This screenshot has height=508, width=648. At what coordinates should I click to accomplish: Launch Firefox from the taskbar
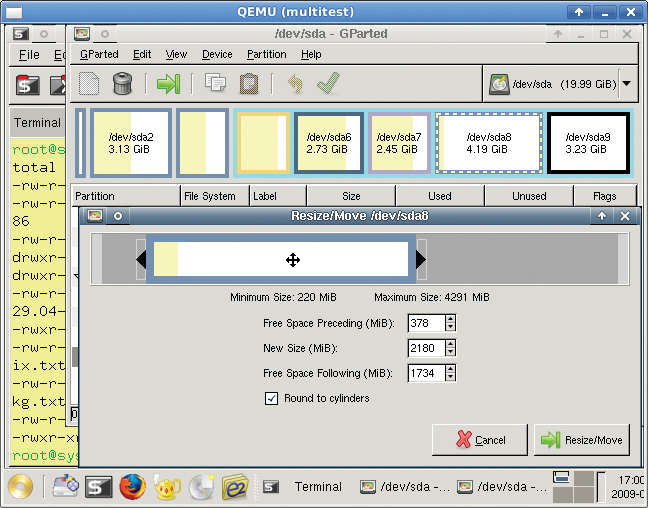click(132, 487)
